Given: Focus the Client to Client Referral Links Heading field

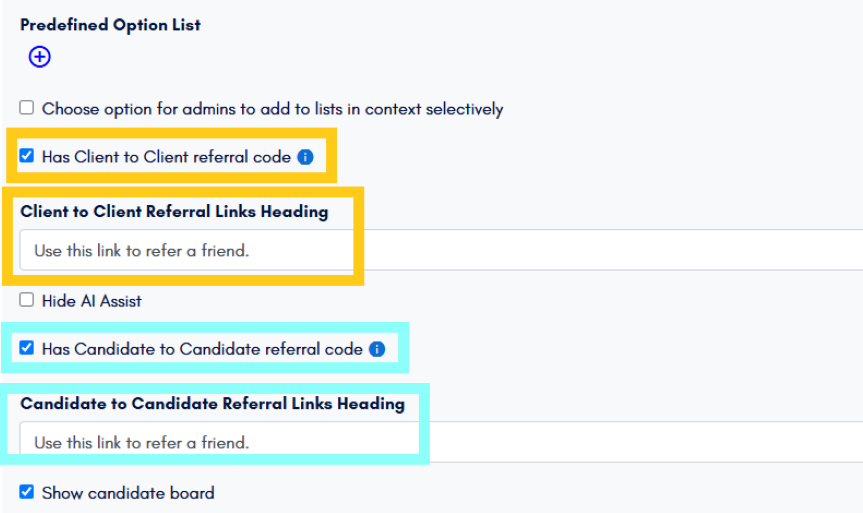Looking at the screenshot, I should tap(441, 250).
